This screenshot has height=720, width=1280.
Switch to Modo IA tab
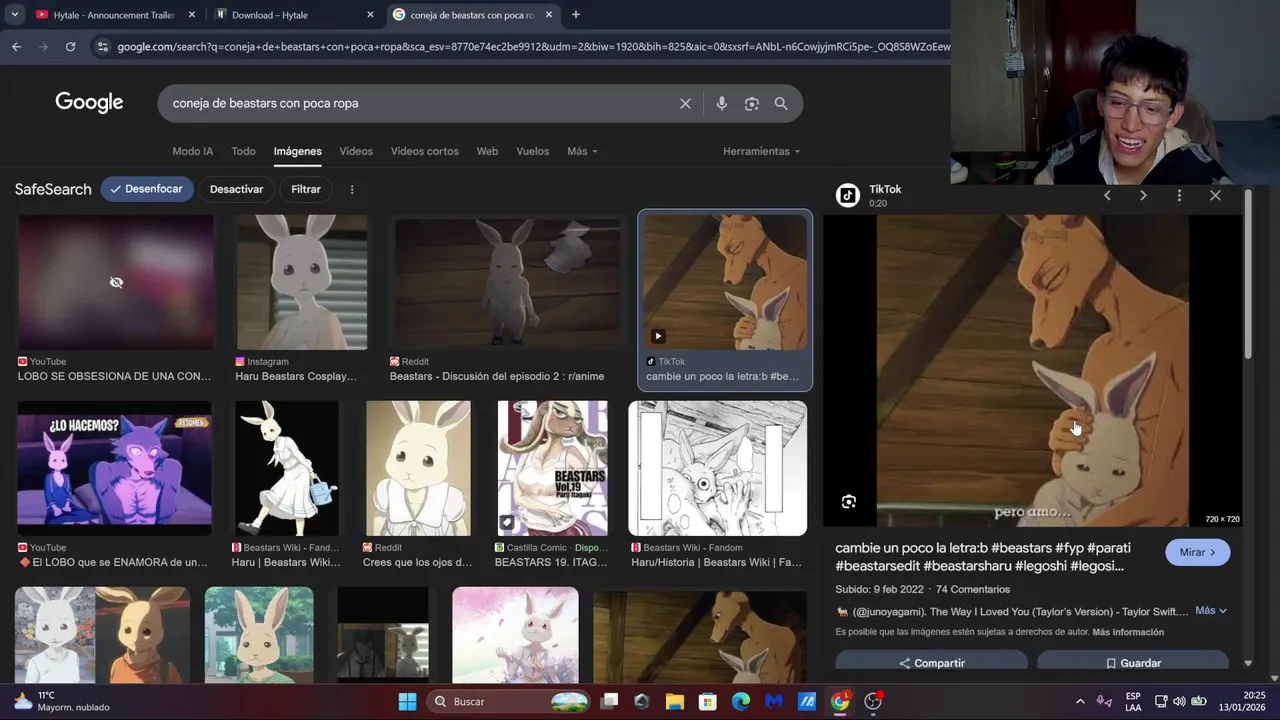[x=192, y=151]
